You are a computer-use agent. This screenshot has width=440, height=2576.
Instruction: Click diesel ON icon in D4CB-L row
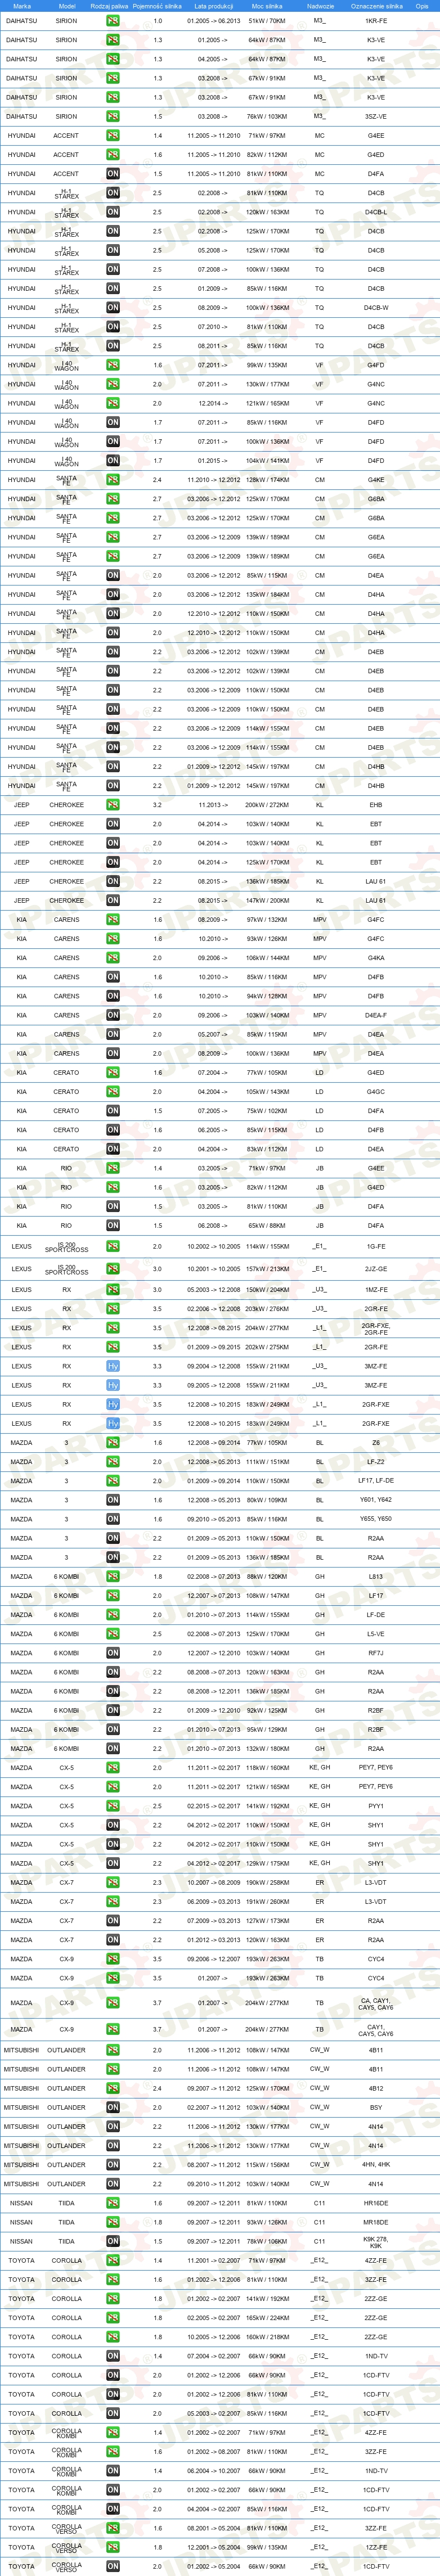coord(113,212)
